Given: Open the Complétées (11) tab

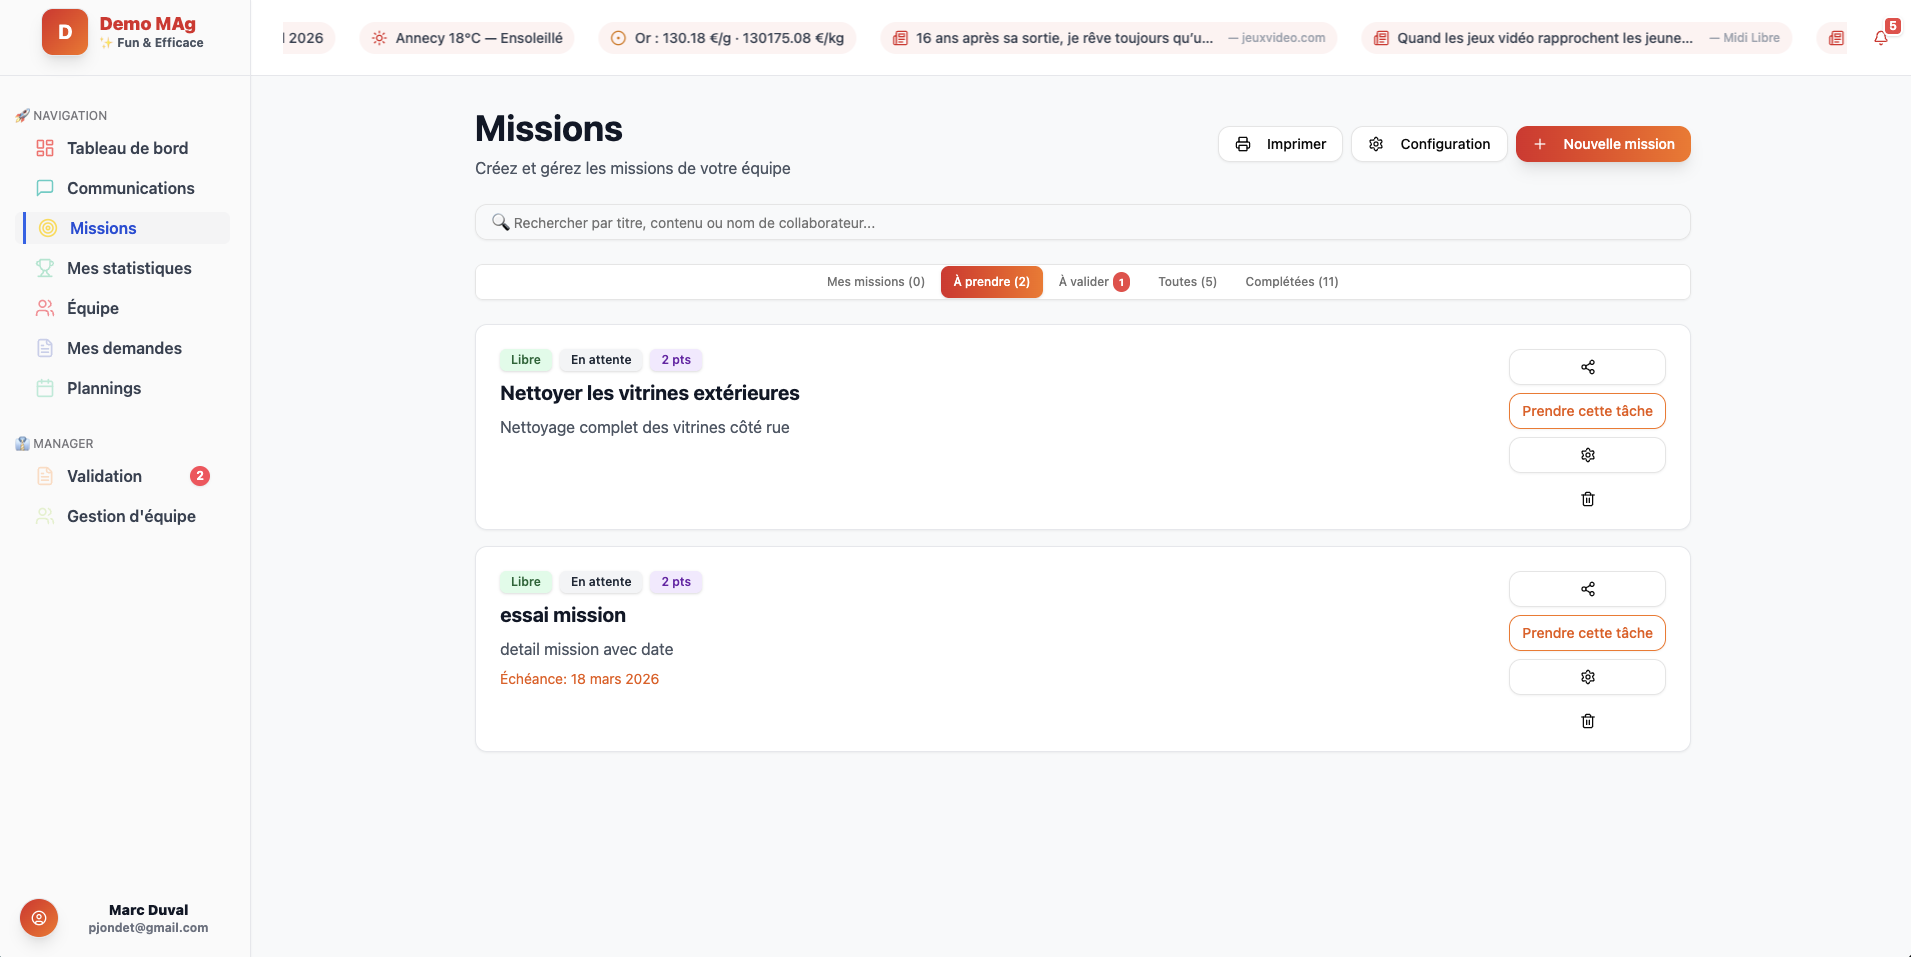Looking at the screenshot, I should pyautogui.click(x=1291, y=281).
